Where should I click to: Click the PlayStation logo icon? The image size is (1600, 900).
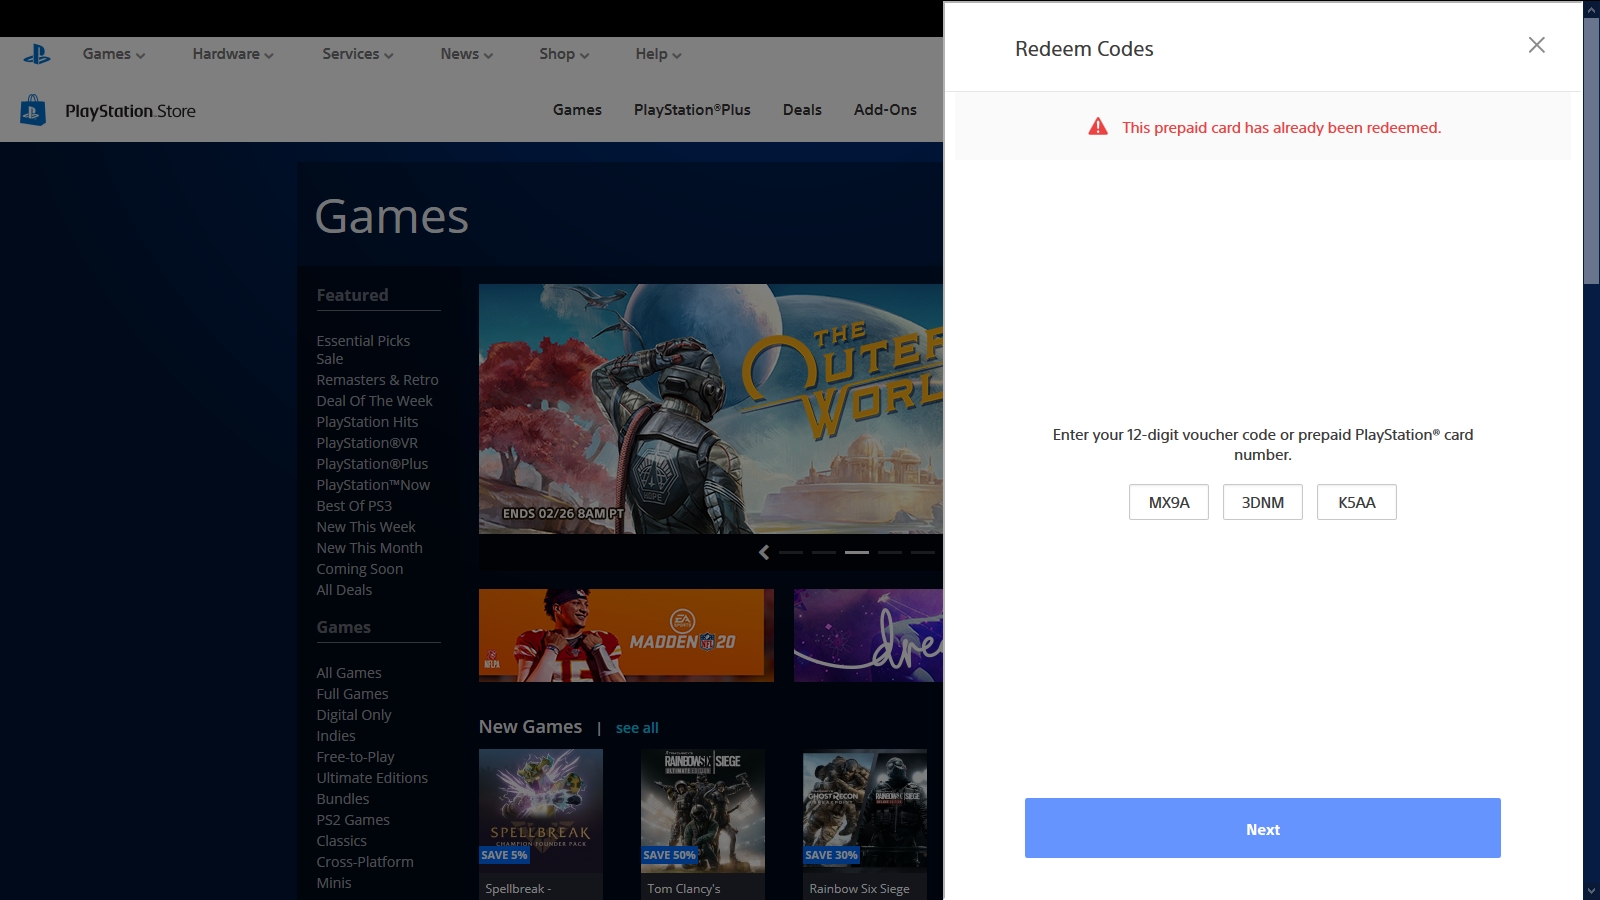pyautogui.click(x=37, y=54)
